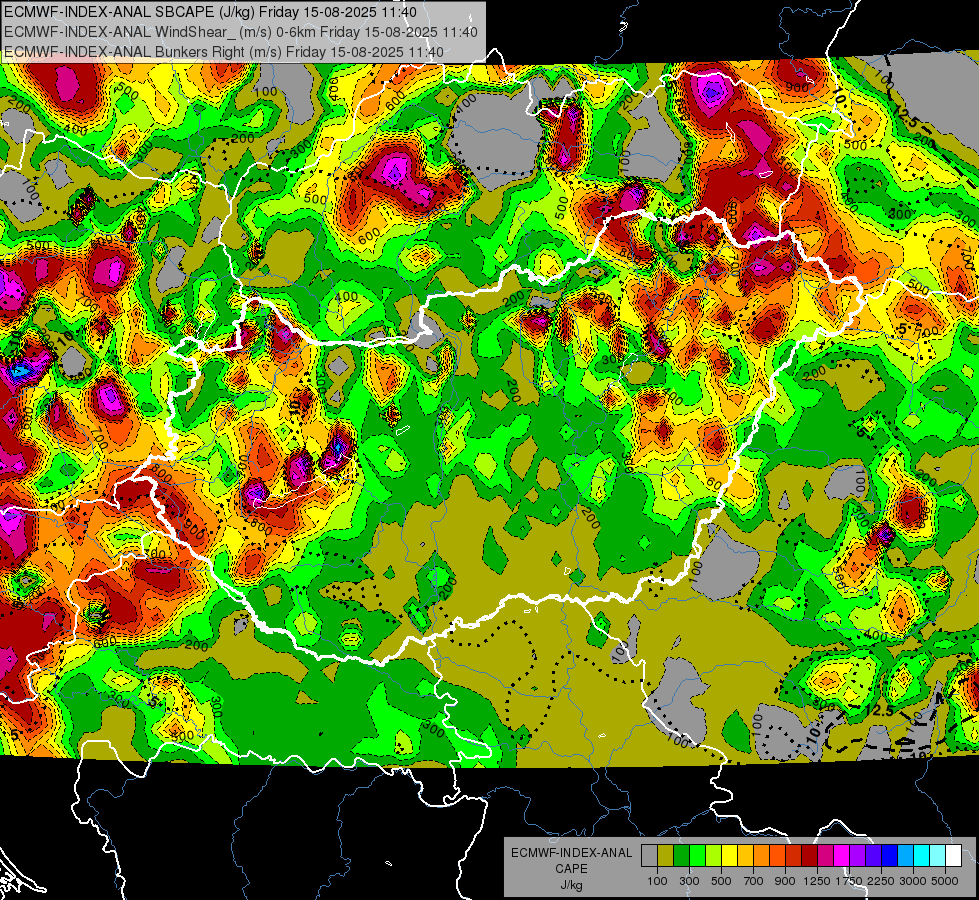979x900 pixels.
Task: Click the 2250 value label under legend
Action: pos(882,881)
